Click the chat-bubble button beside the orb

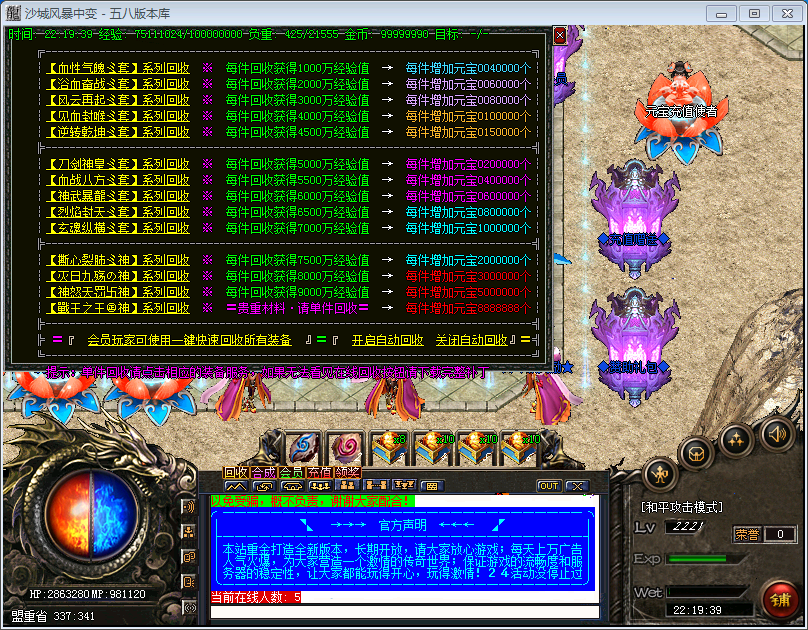pyautogui.click(x=189, y=557)
